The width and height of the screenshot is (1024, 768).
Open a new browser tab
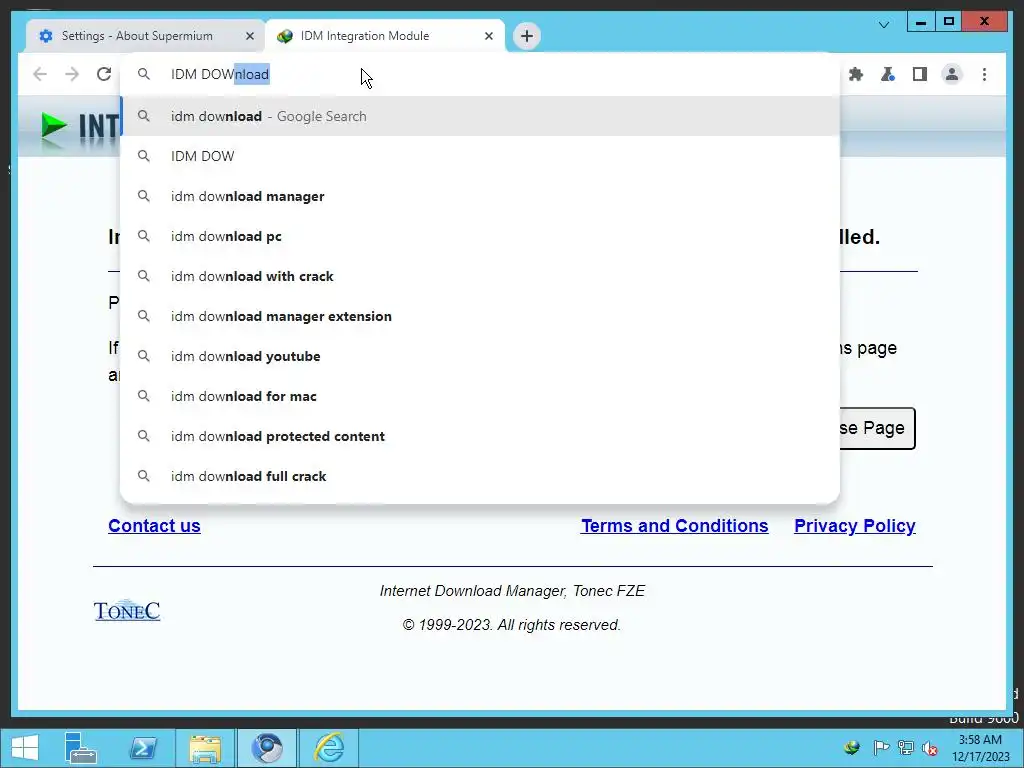[x=527, y=36]
